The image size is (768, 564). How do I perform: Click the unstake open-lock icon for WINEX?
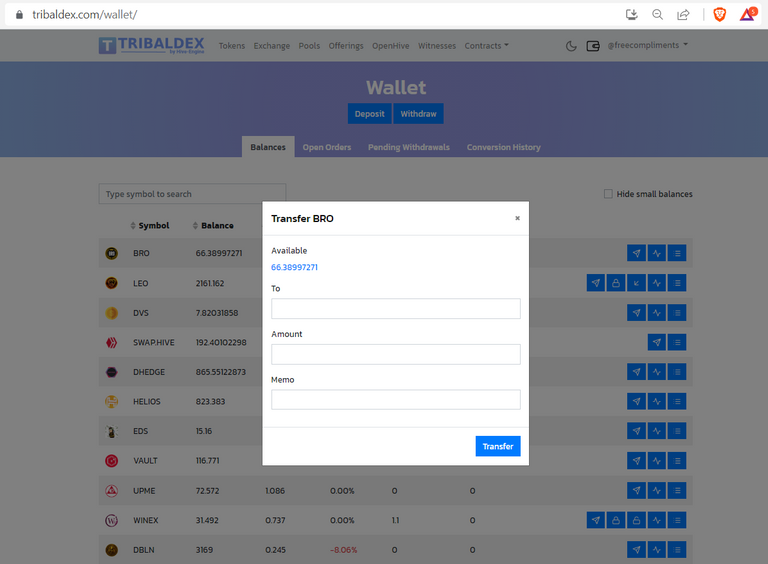pos(636,520)
